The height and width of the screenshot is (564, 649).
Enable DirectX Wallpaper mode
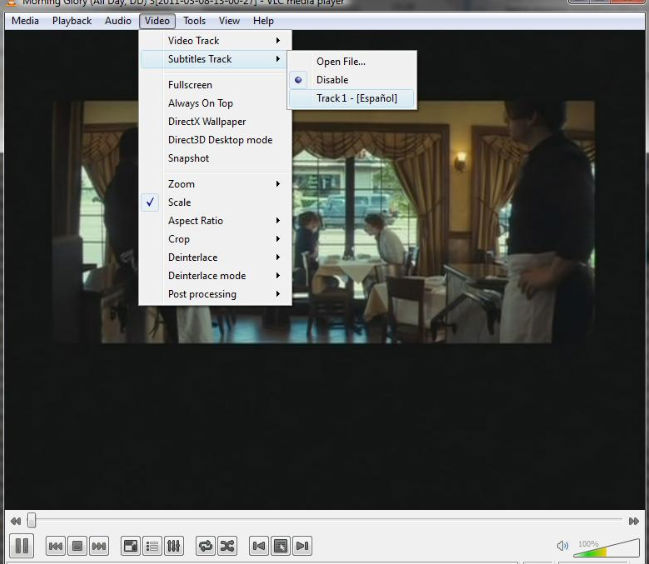click(x=215, y=122)
